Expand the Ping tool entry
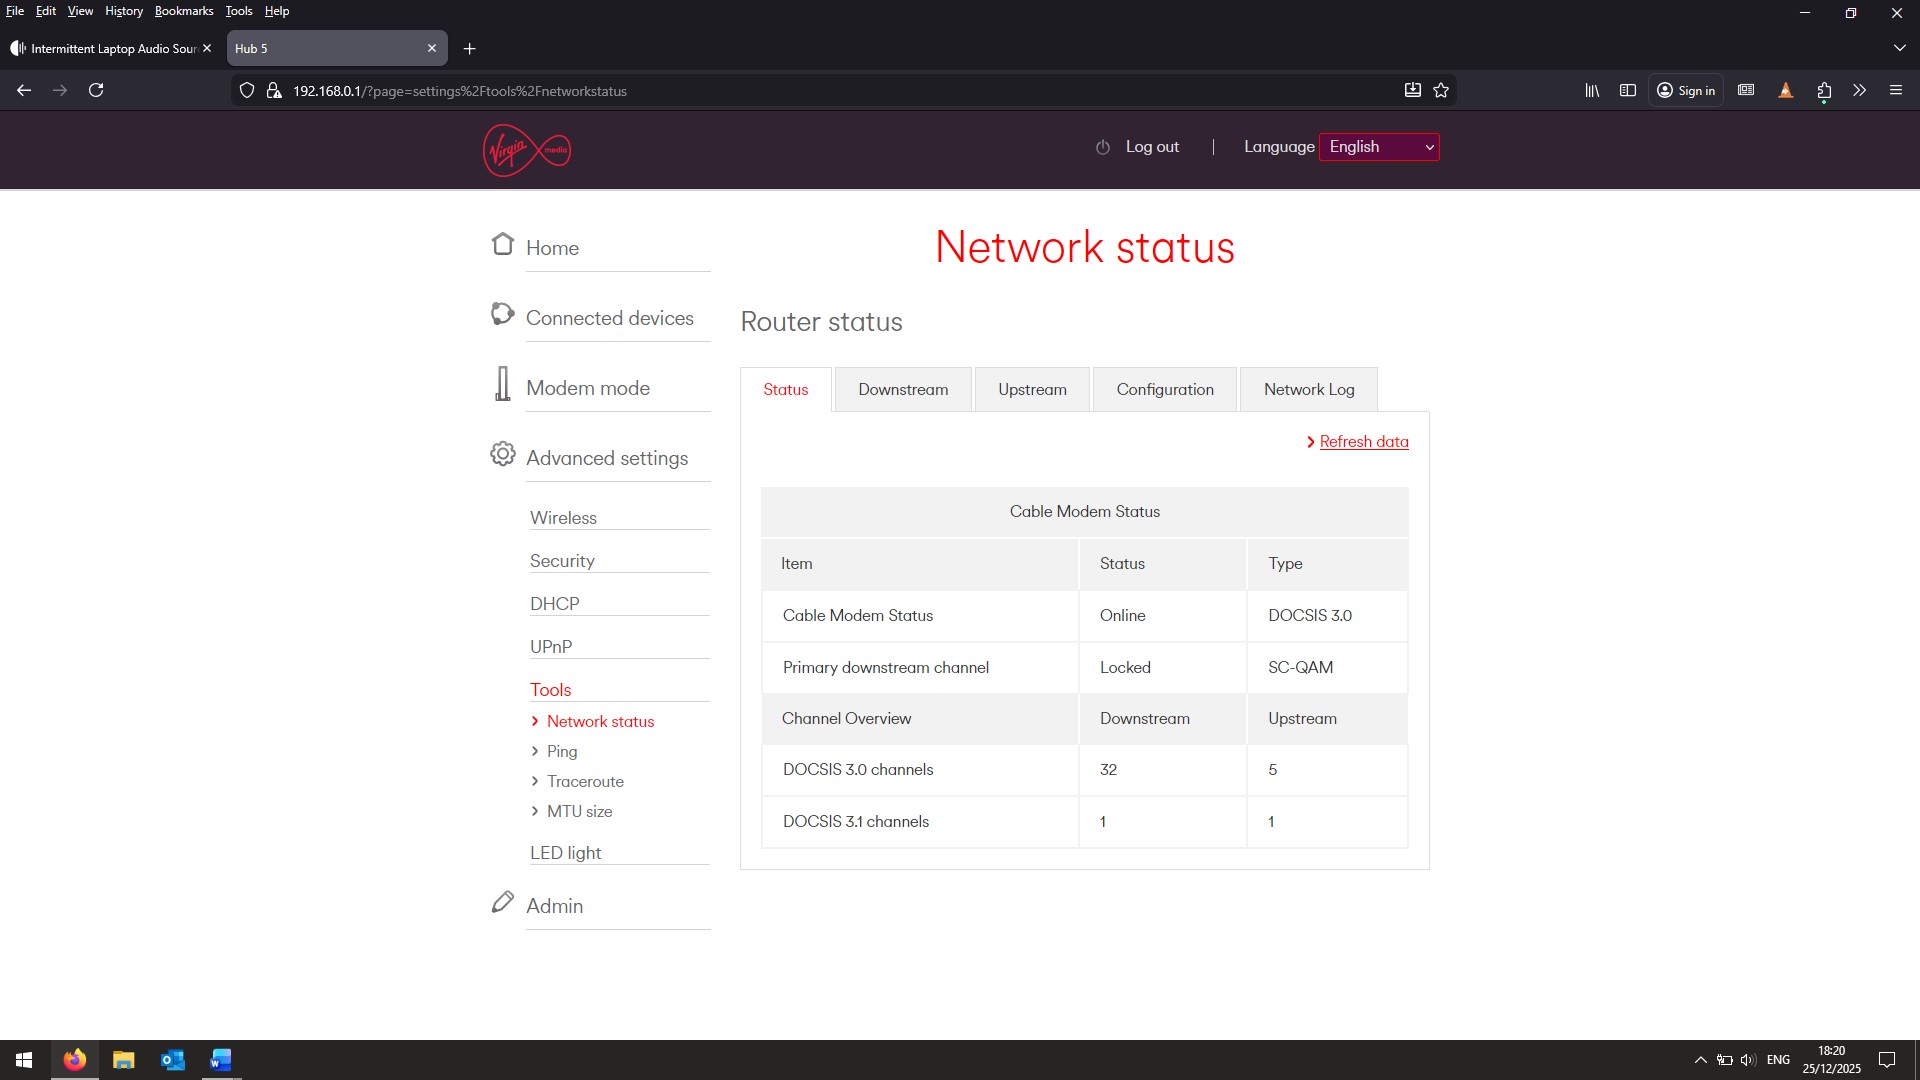Screen dimensions: 1920x1080 tap(561, 751)
